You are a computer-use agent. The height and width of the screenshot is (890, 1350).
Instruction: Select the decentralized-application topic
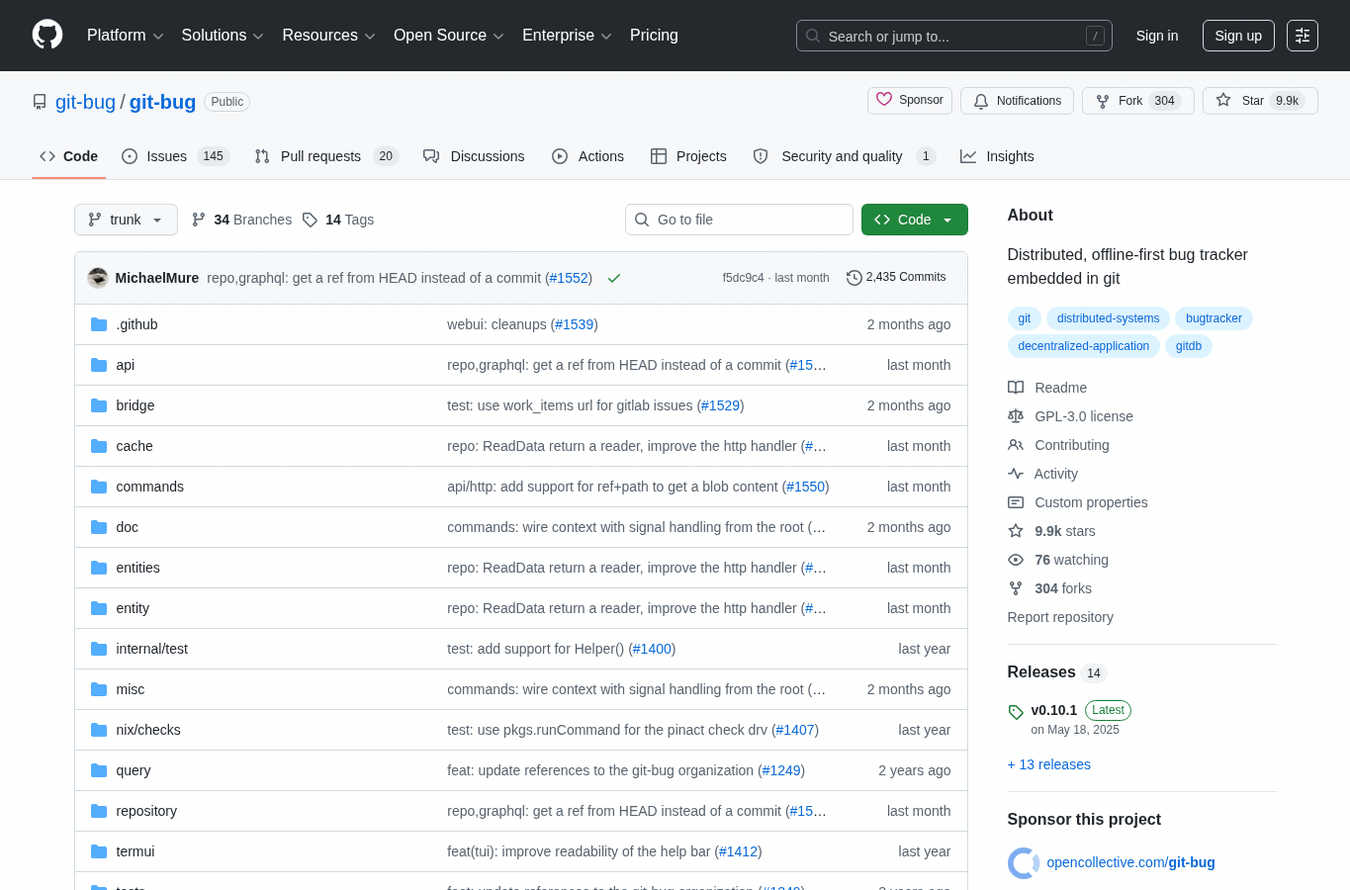[x=1084, y=346]
